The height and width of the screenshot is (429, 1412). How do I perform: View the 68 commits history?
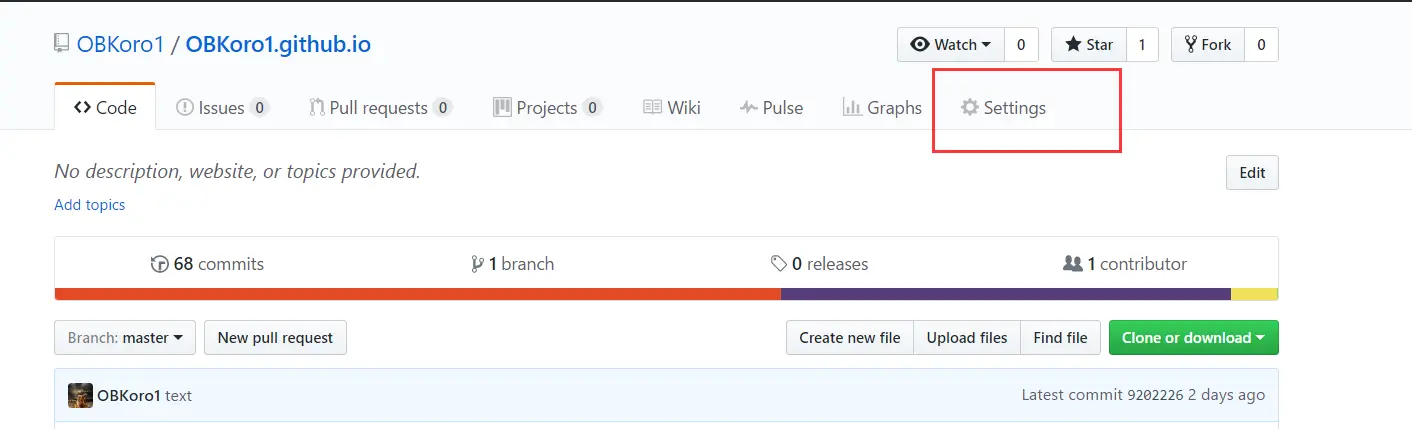tap(207, 264)
